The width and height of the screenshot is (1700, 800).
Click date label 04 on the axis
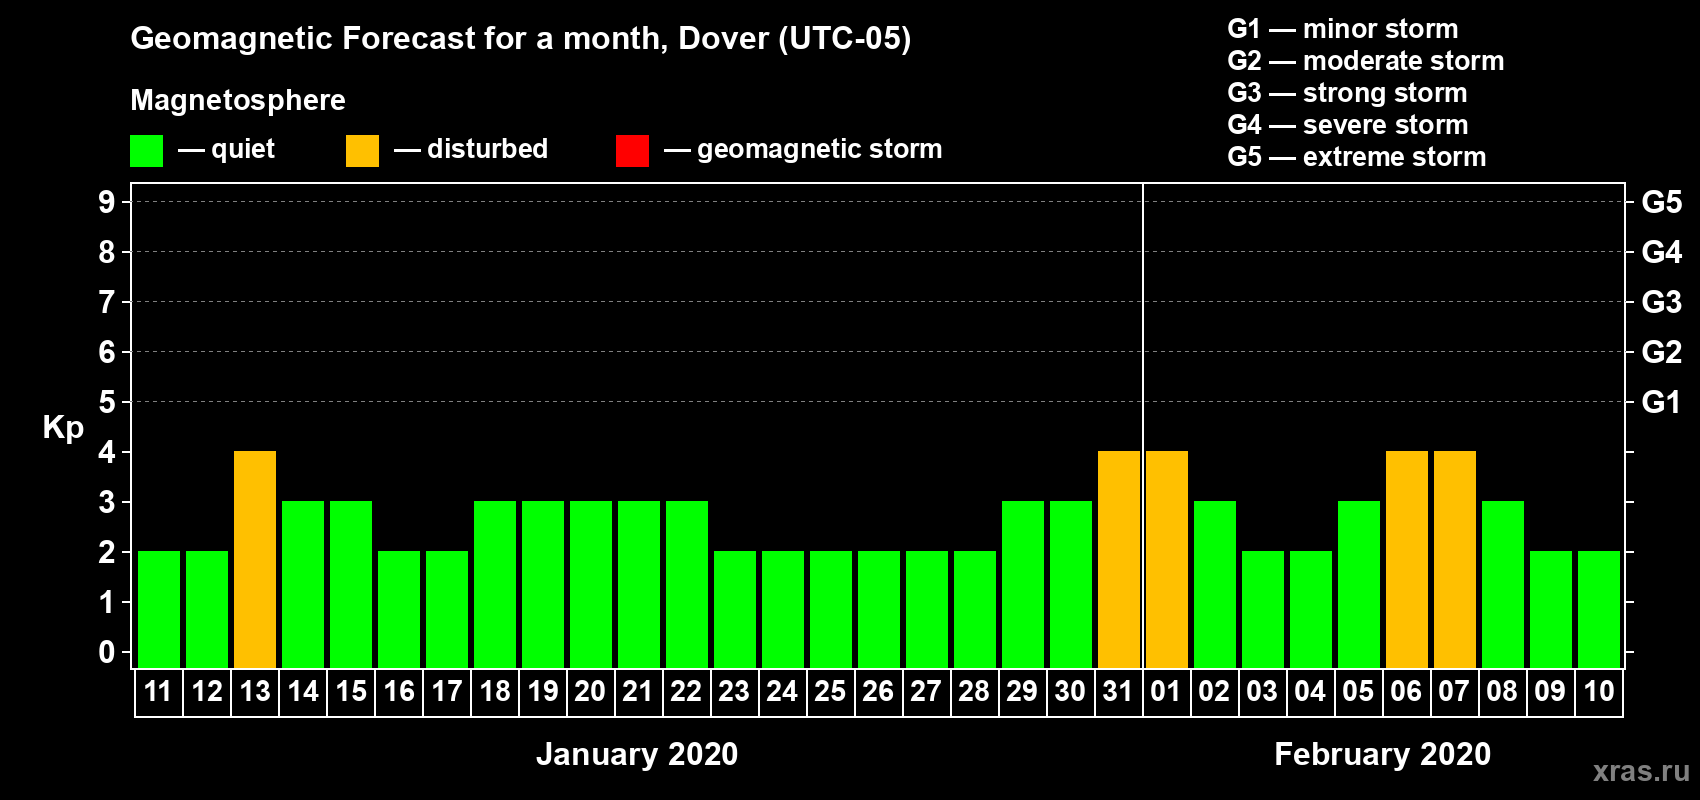point(1311,692)
